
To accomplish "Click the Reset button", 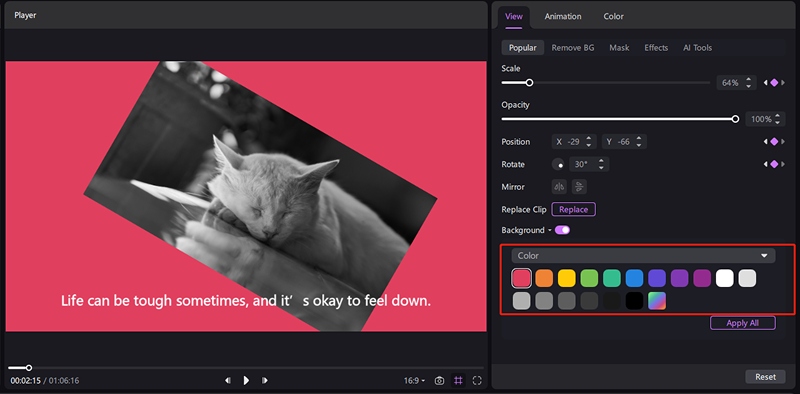I will tap(765, 377).
